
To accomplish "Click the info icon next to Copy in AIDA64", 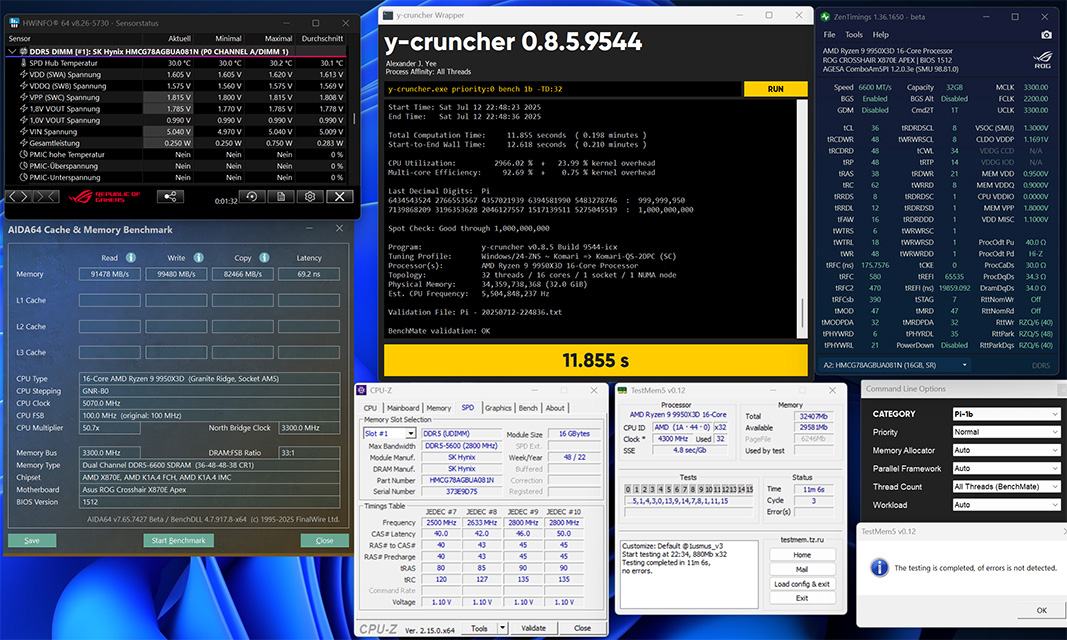I will 264,258.
